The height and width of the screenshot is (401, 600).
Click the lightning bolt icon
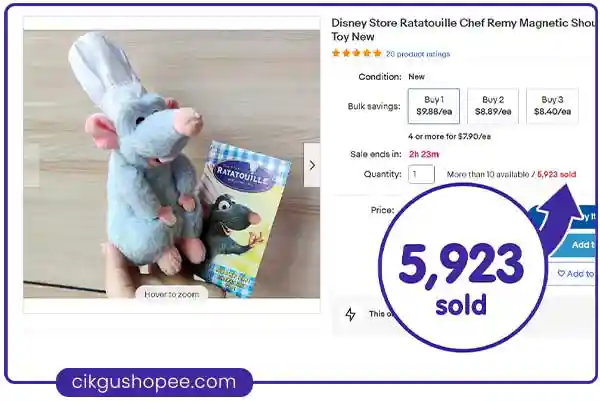pos(350,314)
